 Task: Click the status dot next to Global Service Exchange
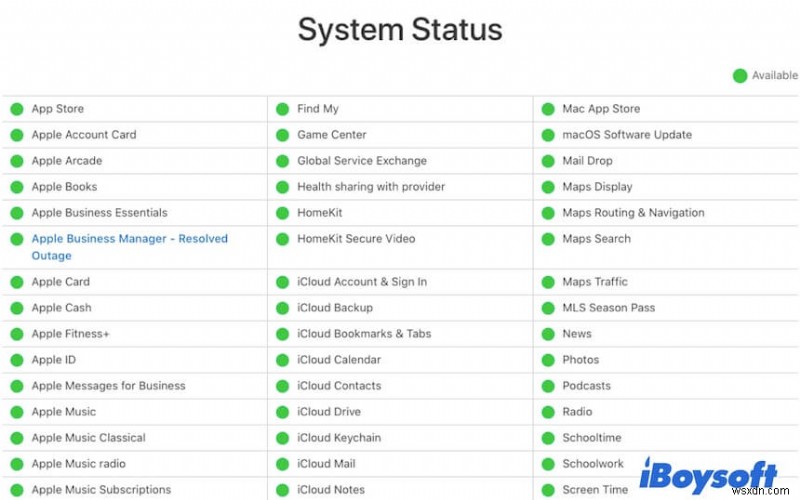tap(283, 161)
